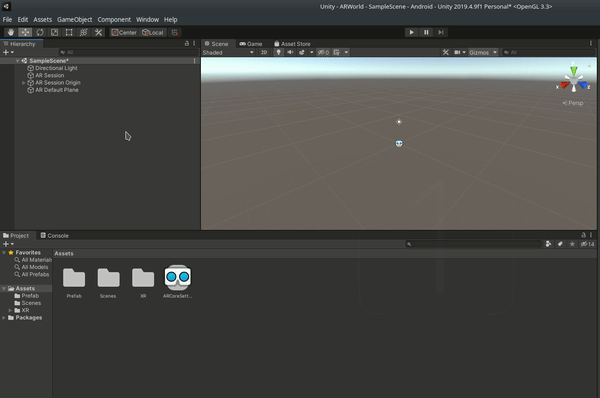
Task: Select the light gizmo in Scene view
Action: (399, 122)
